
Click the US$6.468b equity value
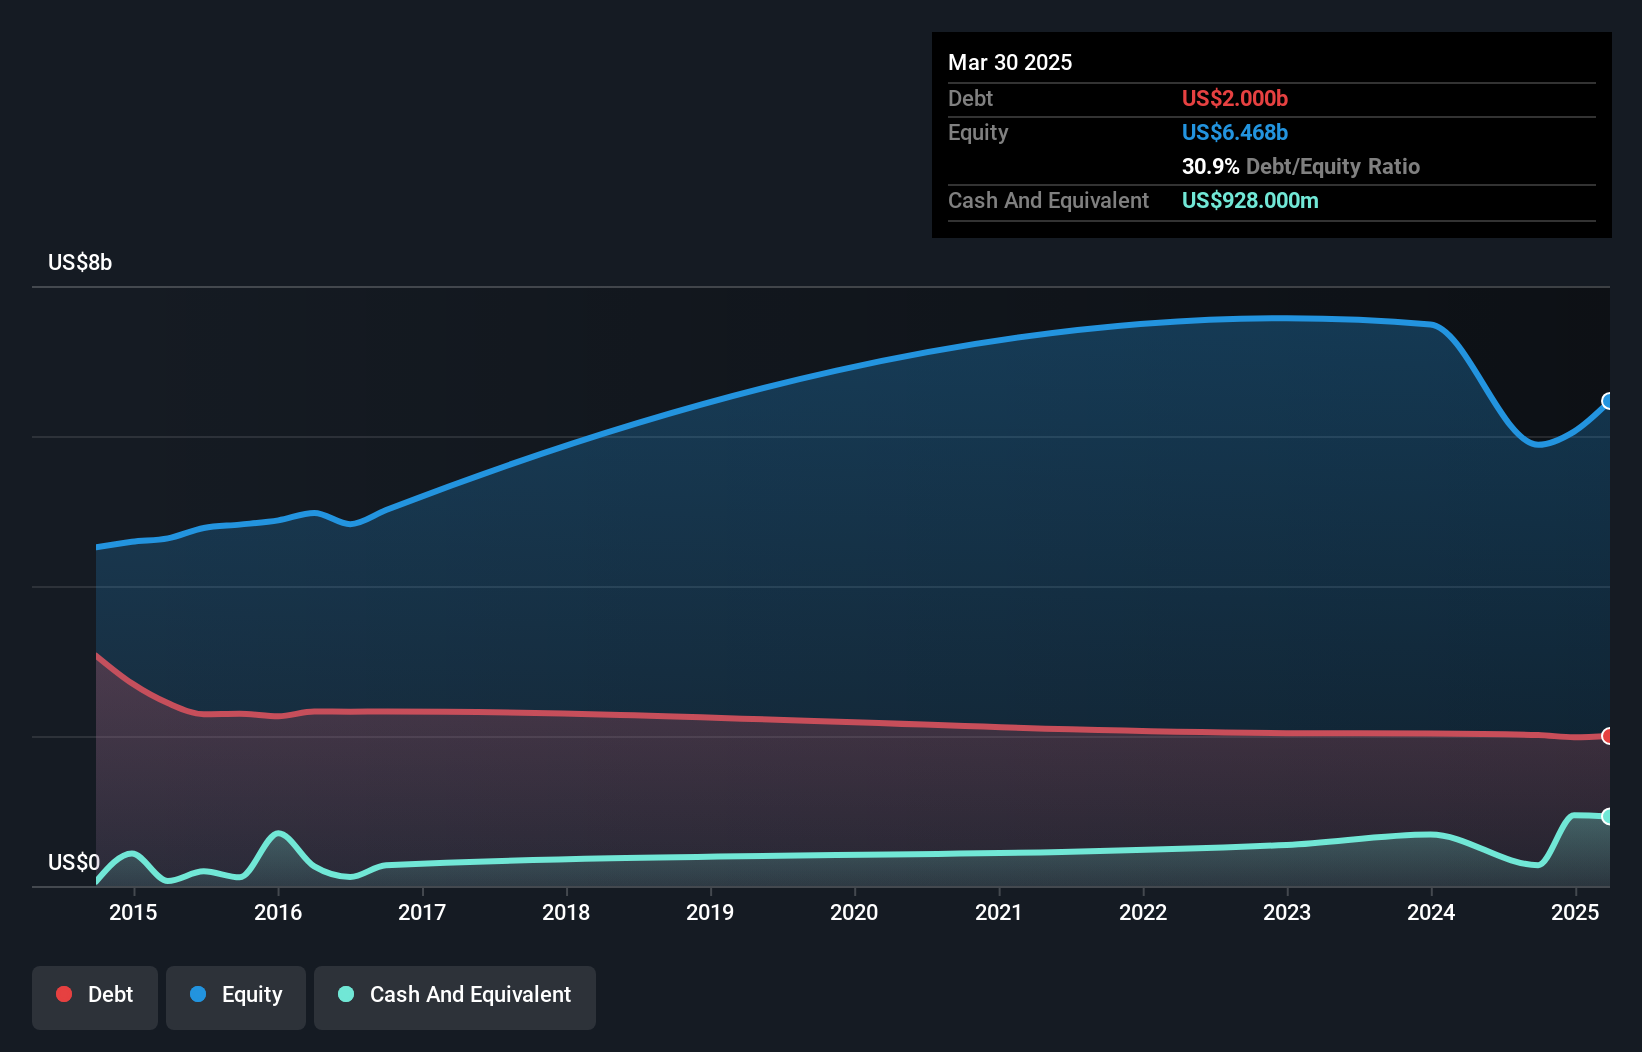(1235, 132)
